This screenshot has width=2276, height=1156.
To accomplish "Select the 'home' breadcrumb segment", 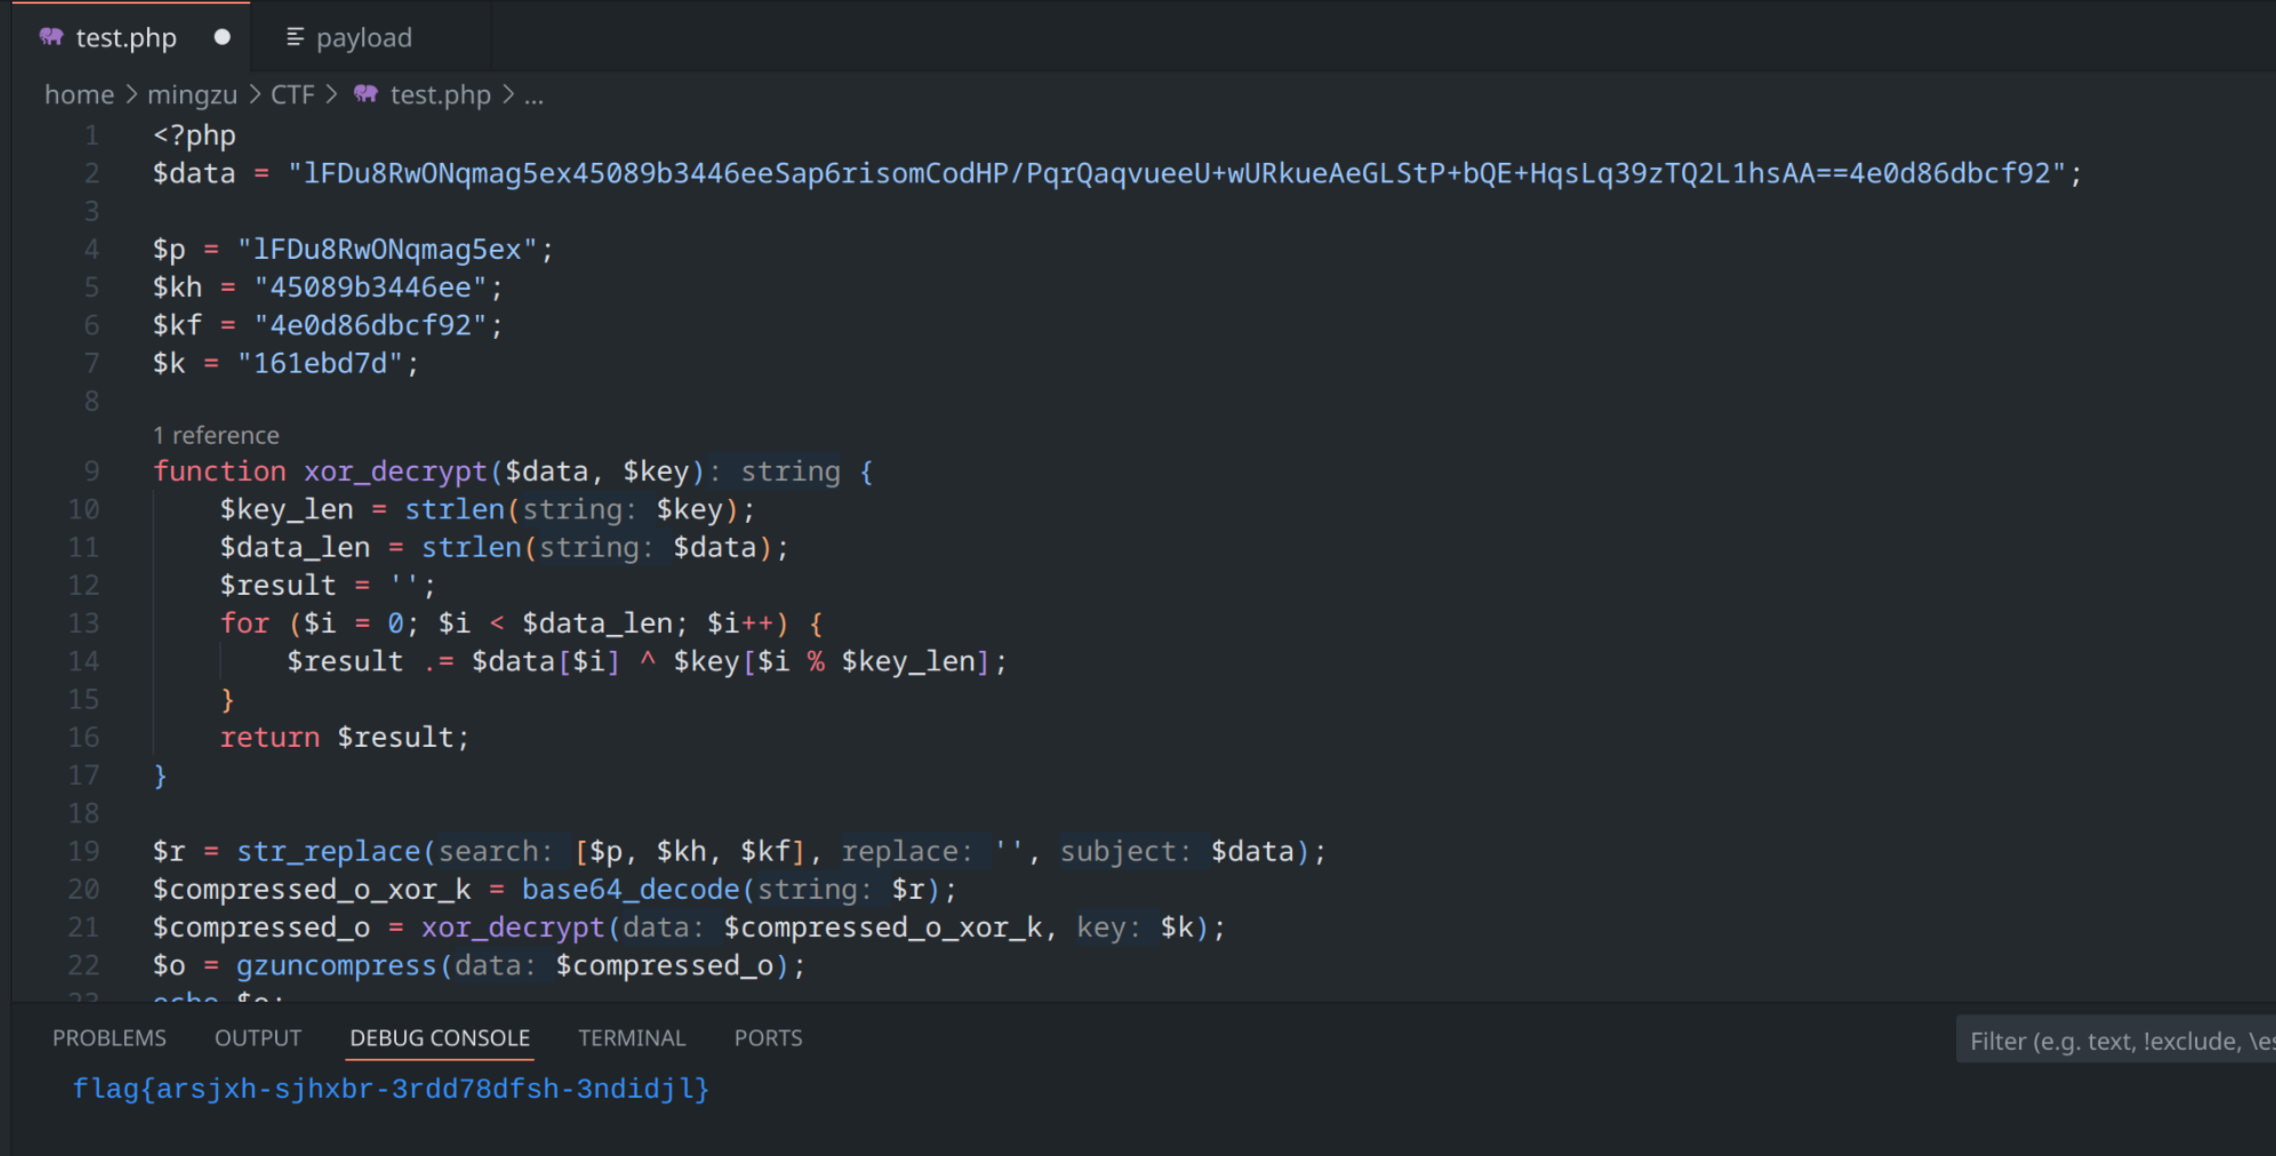I will (x=79, y=95).
